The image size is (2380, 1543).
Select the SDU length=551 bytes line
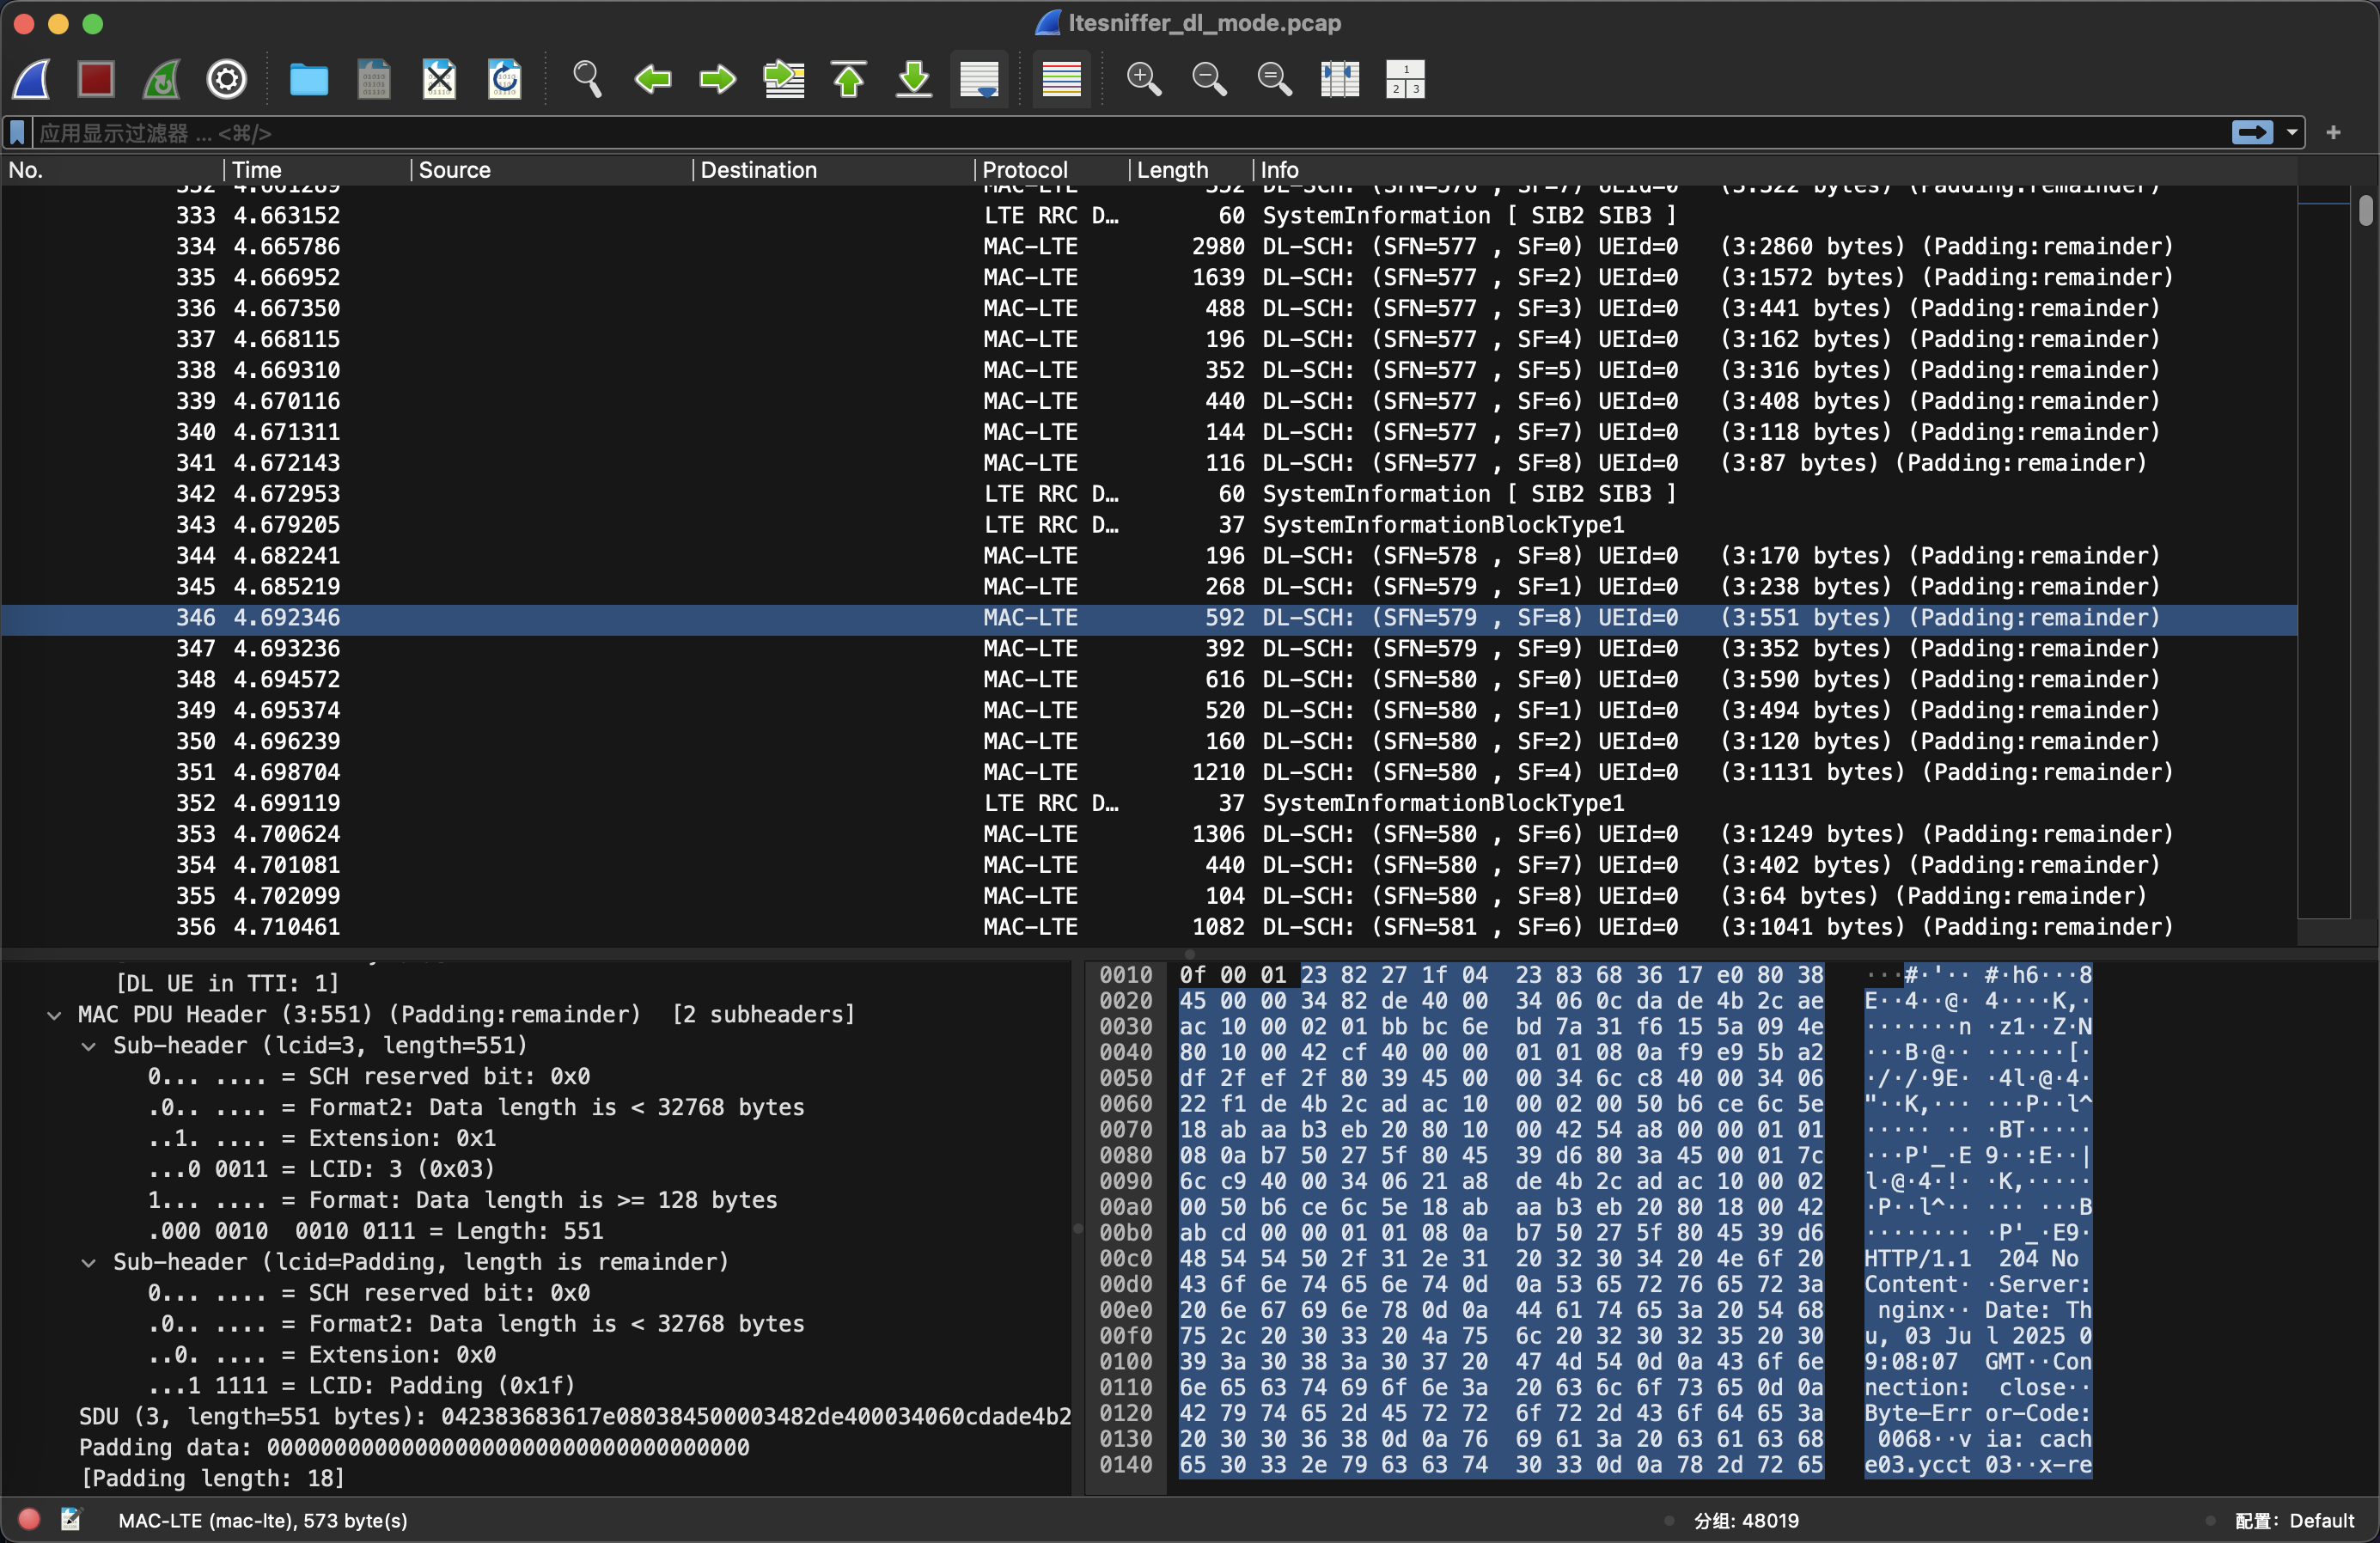(575, 1417)
